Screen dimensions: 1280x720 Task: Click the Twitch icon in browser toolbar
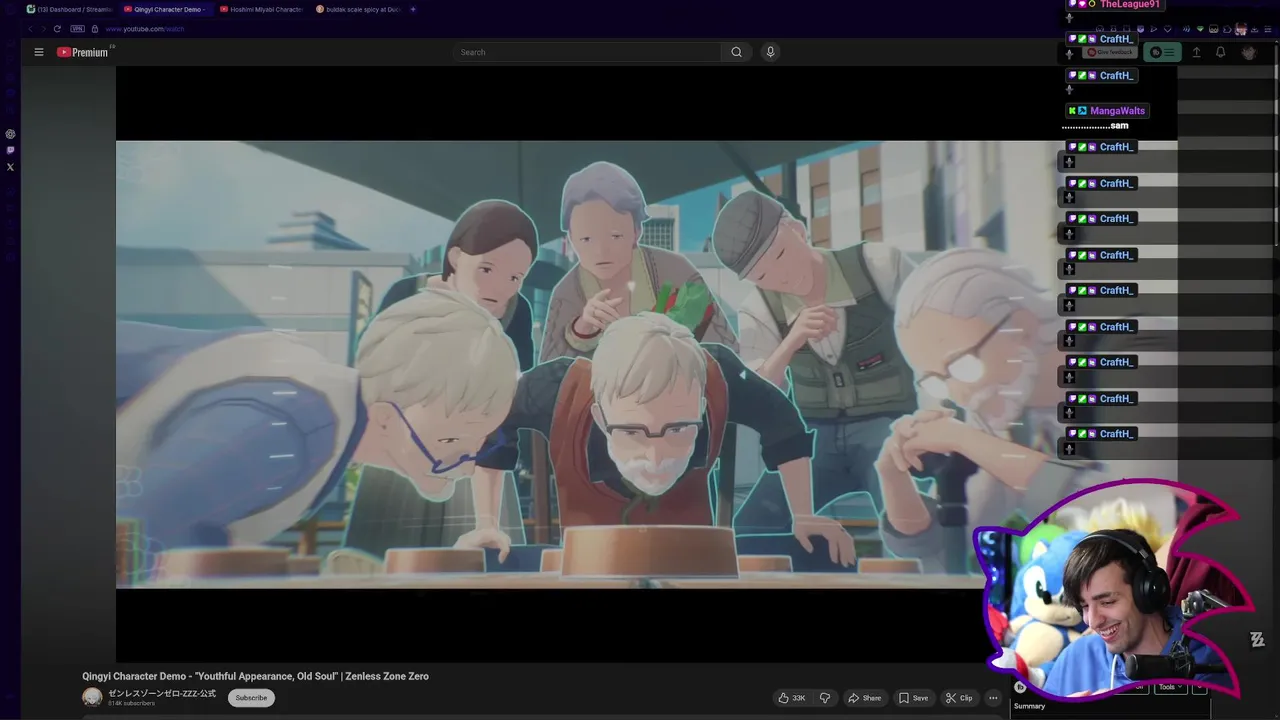pyautogui.click(x=1140, y=29)
